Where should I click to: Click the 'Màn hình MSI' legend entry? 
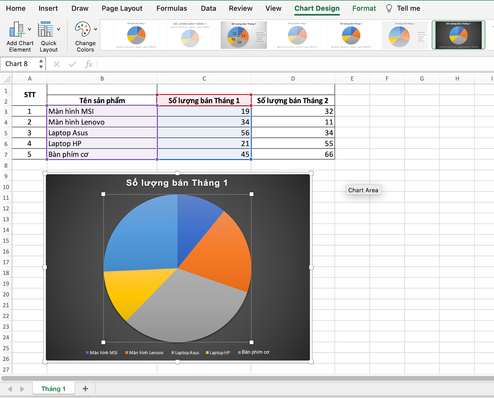(x=102, y=352)
